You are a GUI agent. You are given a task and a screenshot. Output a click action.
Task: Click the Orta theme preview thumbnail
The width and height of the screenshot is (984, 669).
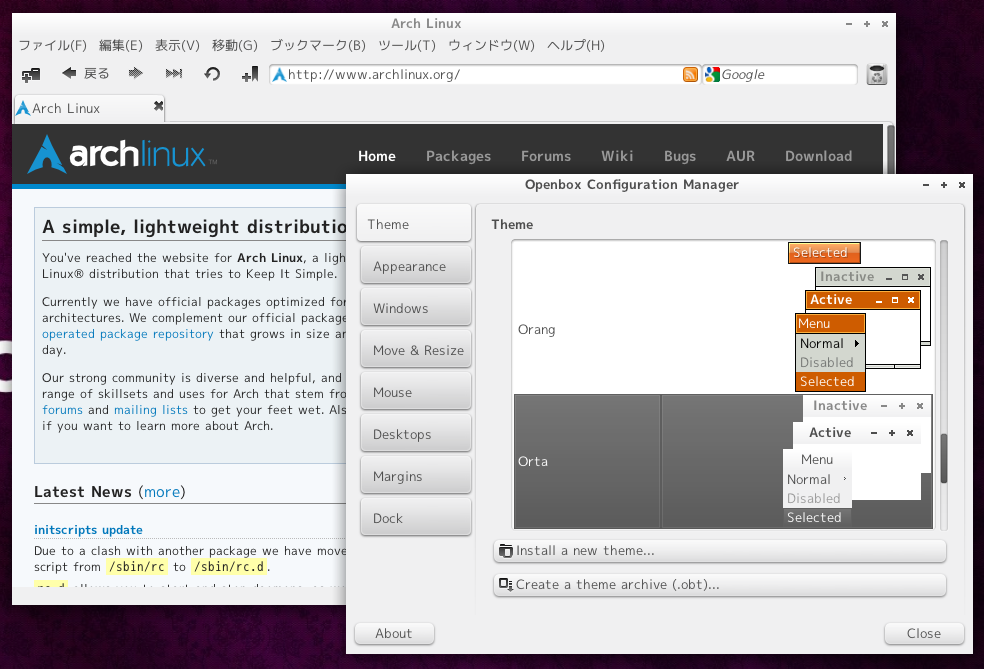pos(857,462)
